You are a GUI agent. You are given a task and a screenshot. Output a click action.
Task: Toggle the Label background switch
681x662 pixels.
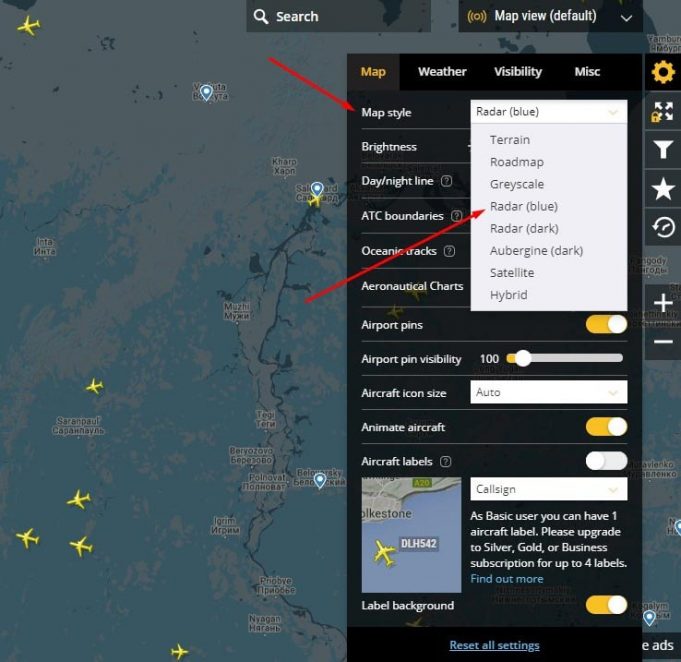click(606, 605)
